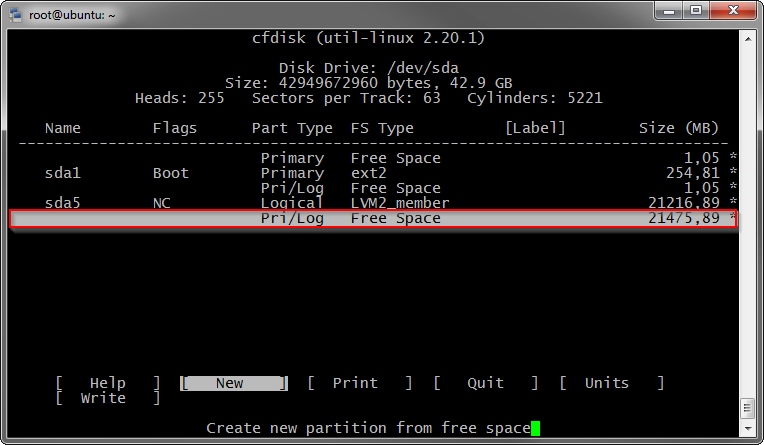Click the PuTTY icon in the title bar
764x445 pixels.
tap(14, 14)
